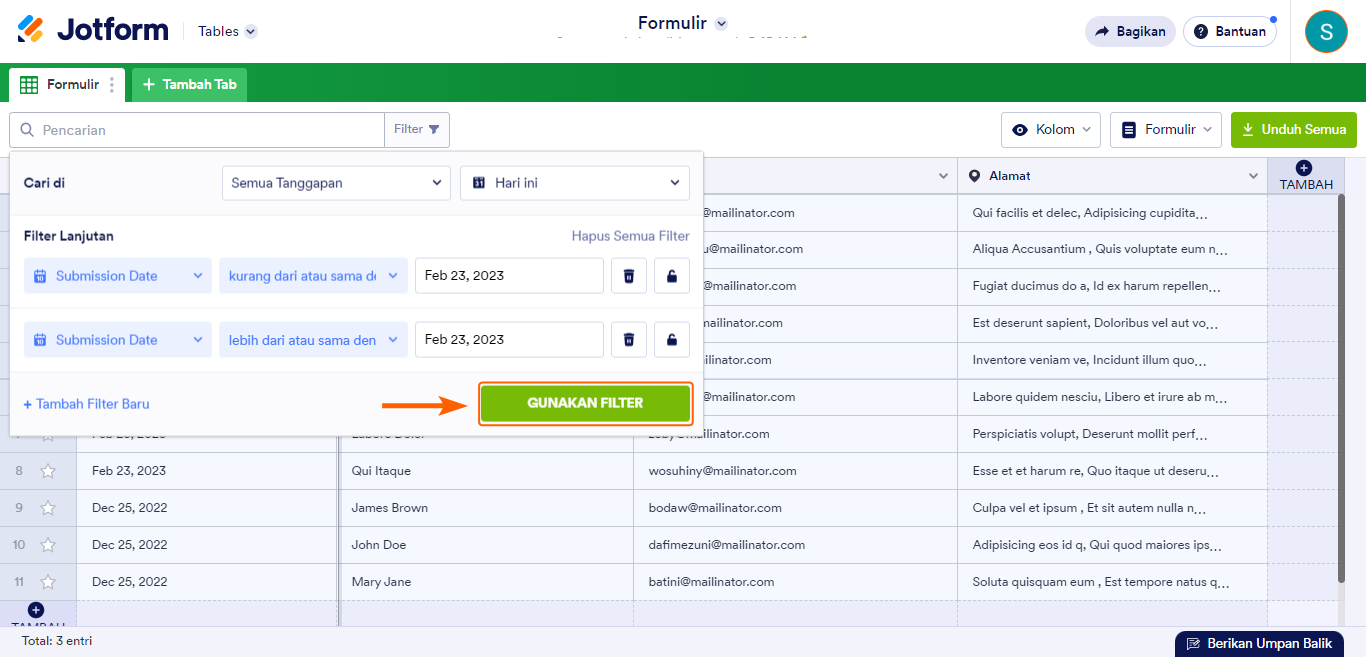The width and height of the screenshot is (1366, 657).
Task: Click the plus Tambah column icon
Action: (1303, 169)
